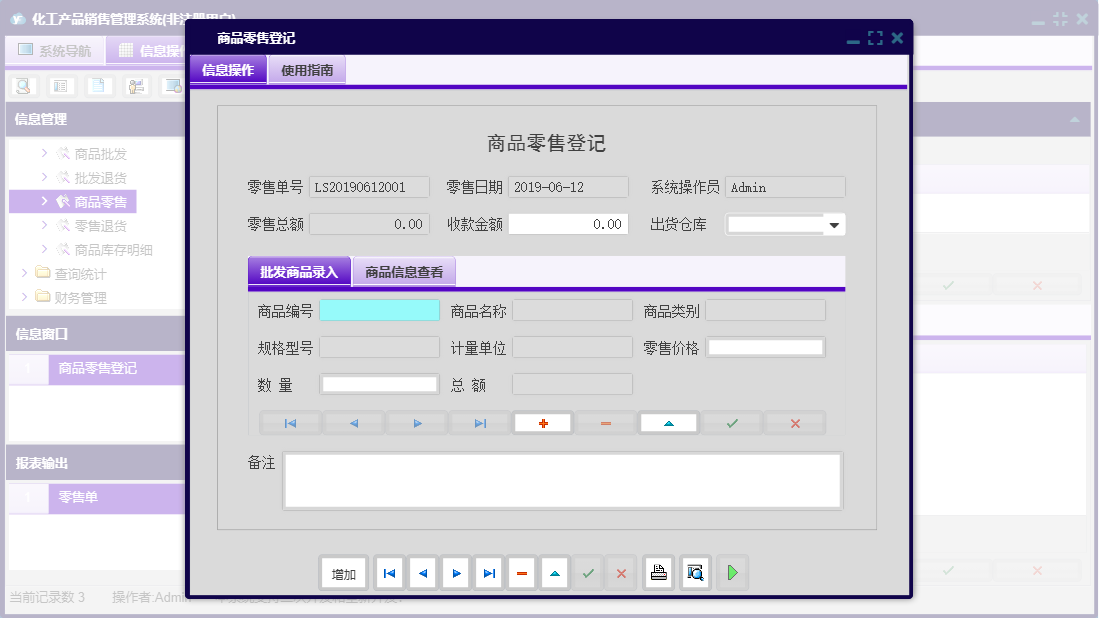The image size is (1099, 618).
Task: Click inside the 商品编号 input field
Action: [x=380, y=310]
